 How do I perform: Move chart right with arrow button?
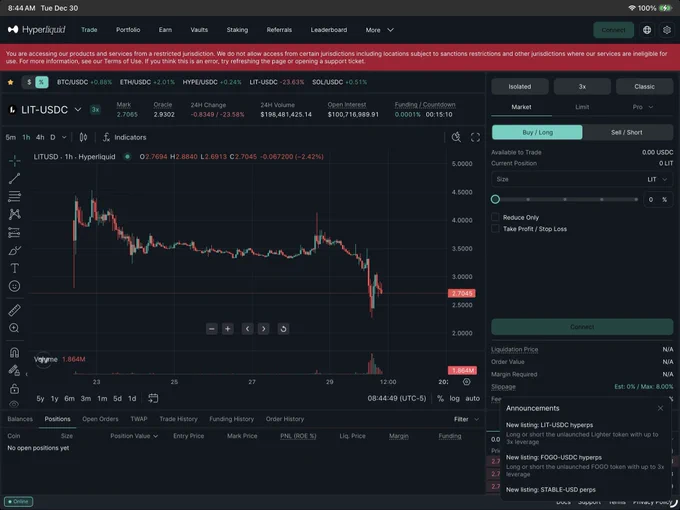tap(264, 329)
